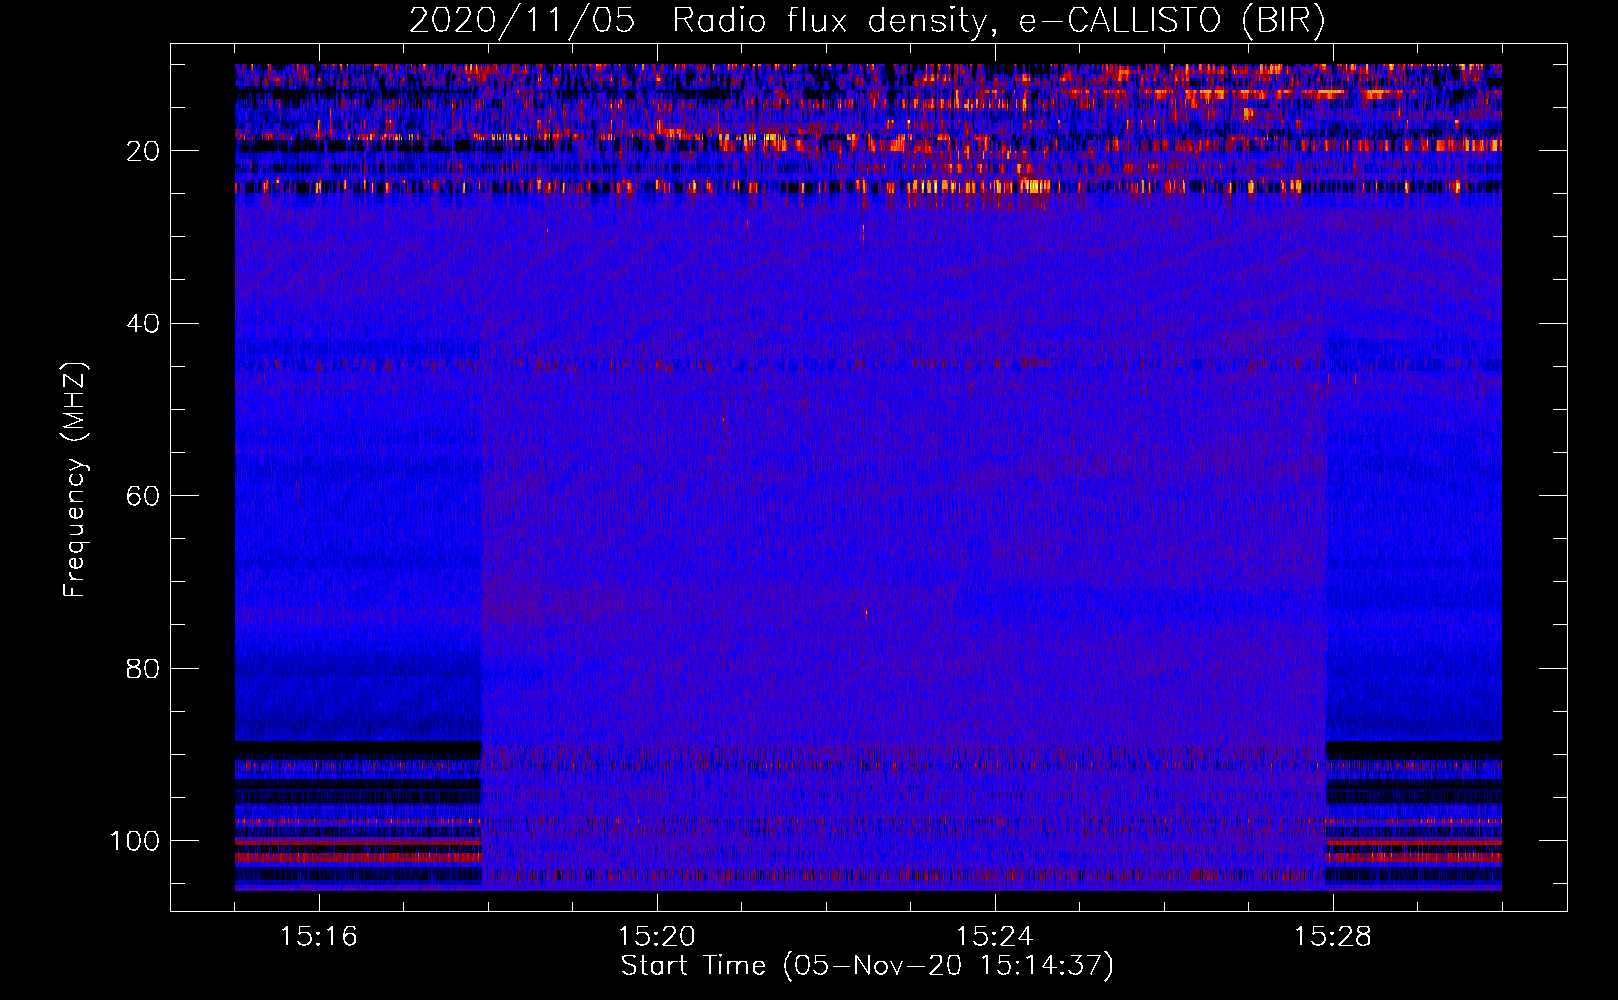The image size is (1618, 1000).
Task: Click the '80' frequency tick label
Action: [143, 668]
